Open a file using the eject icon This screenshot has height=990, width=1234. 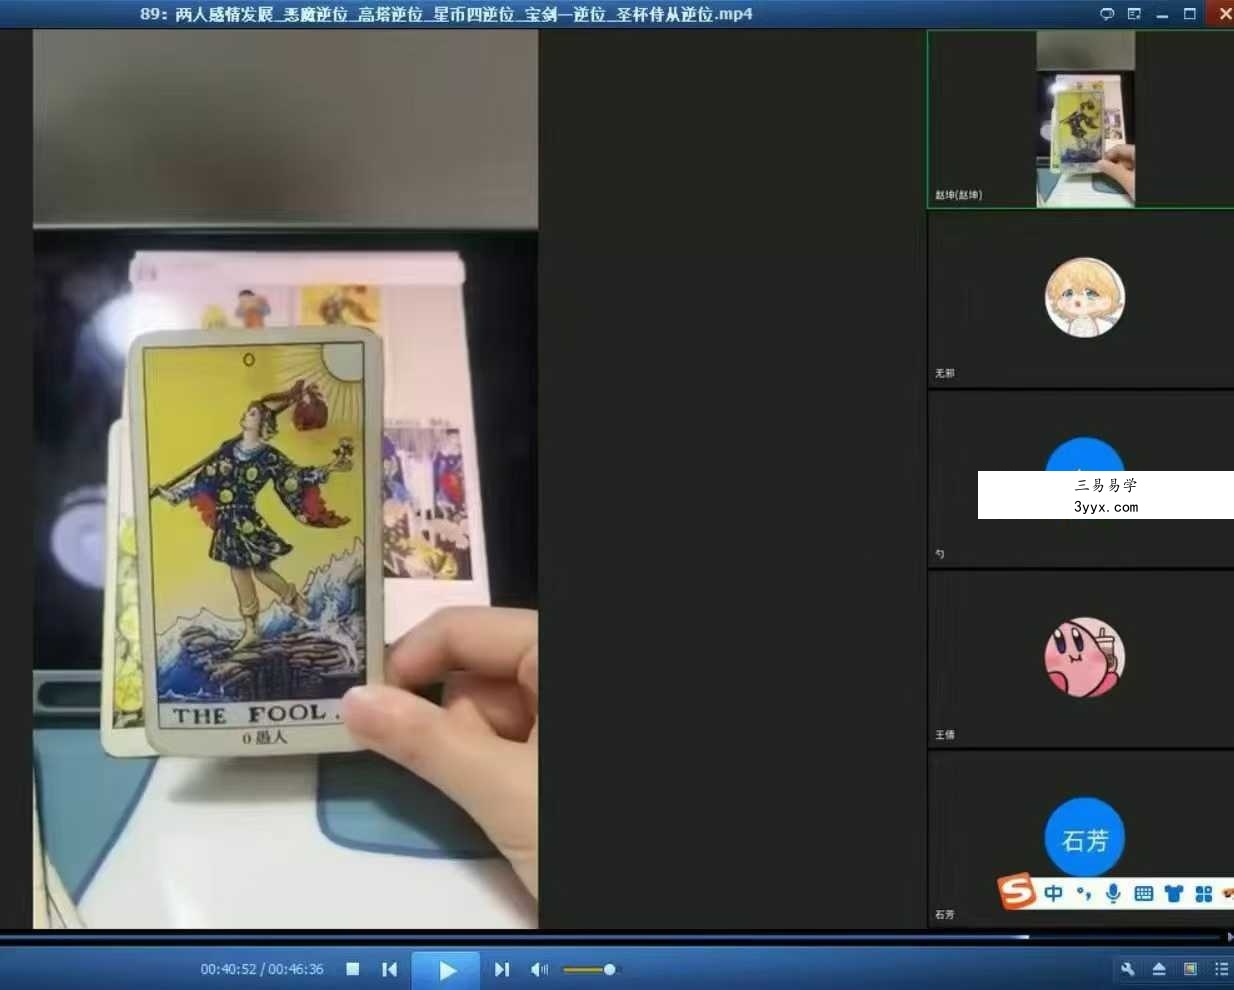(1159, 969)
